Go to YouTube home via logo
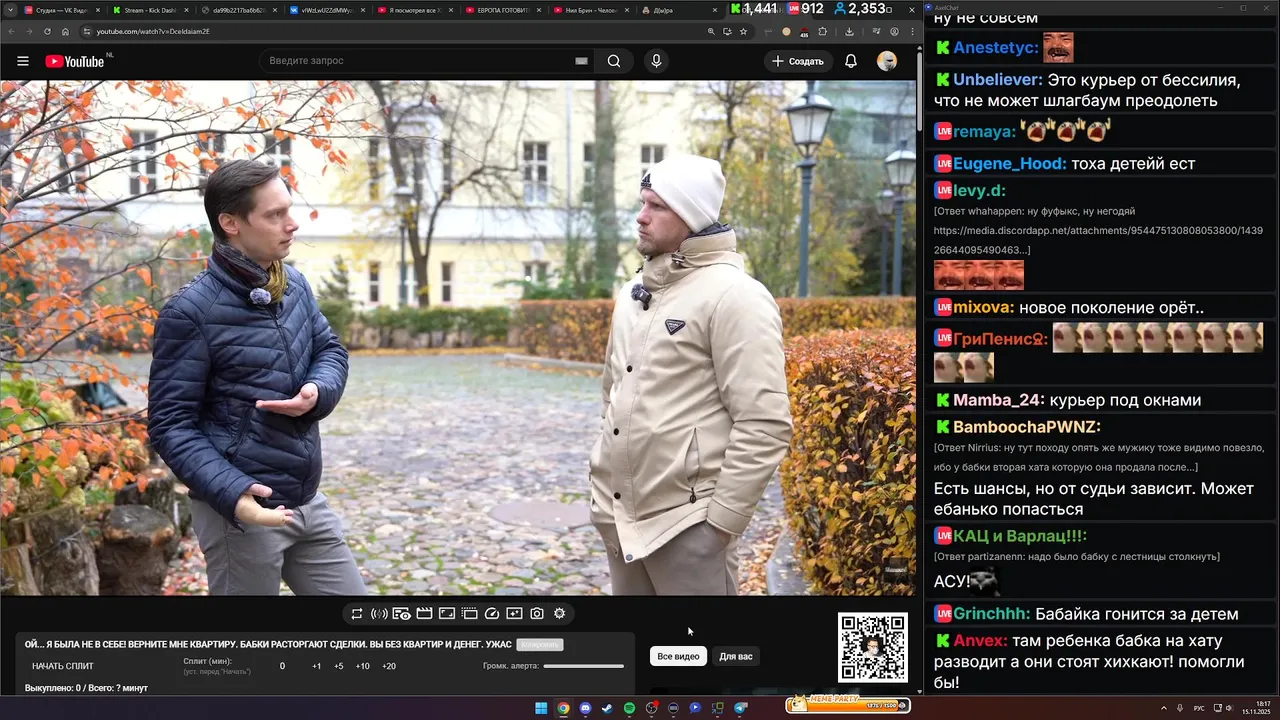1280x720 pixels. click(75, 61)
